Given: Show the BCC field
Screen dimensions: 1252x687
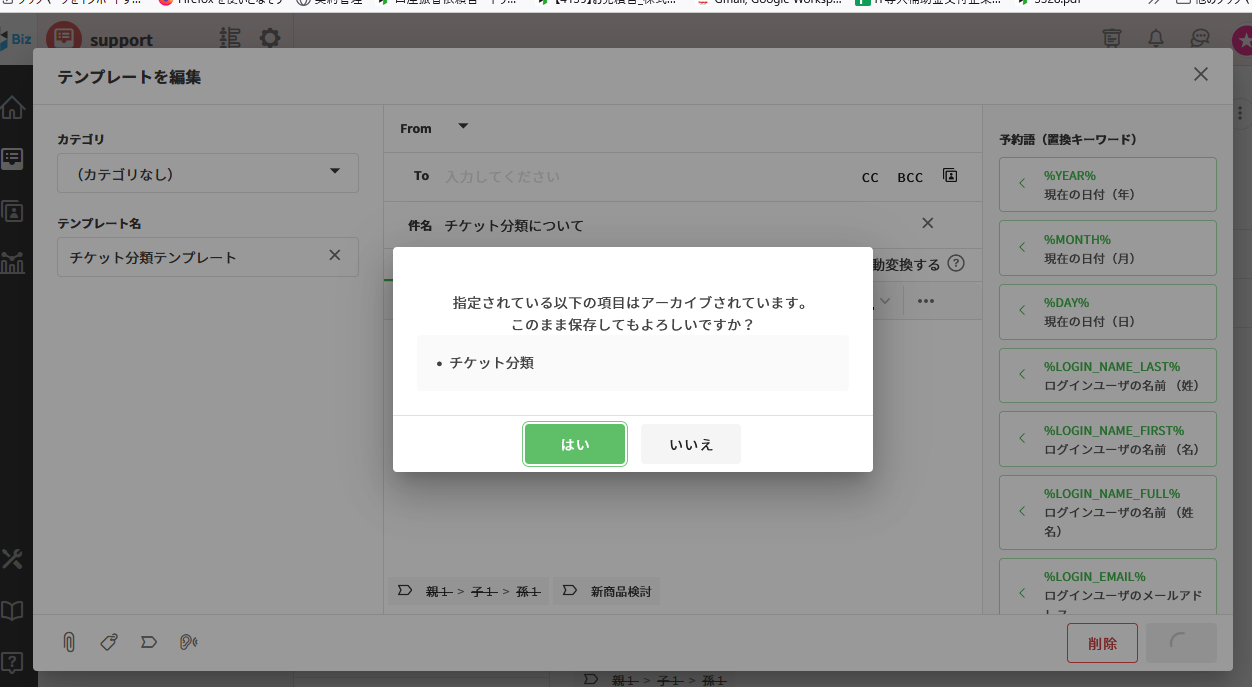Looking at the screenshot, I should (910, 177).
